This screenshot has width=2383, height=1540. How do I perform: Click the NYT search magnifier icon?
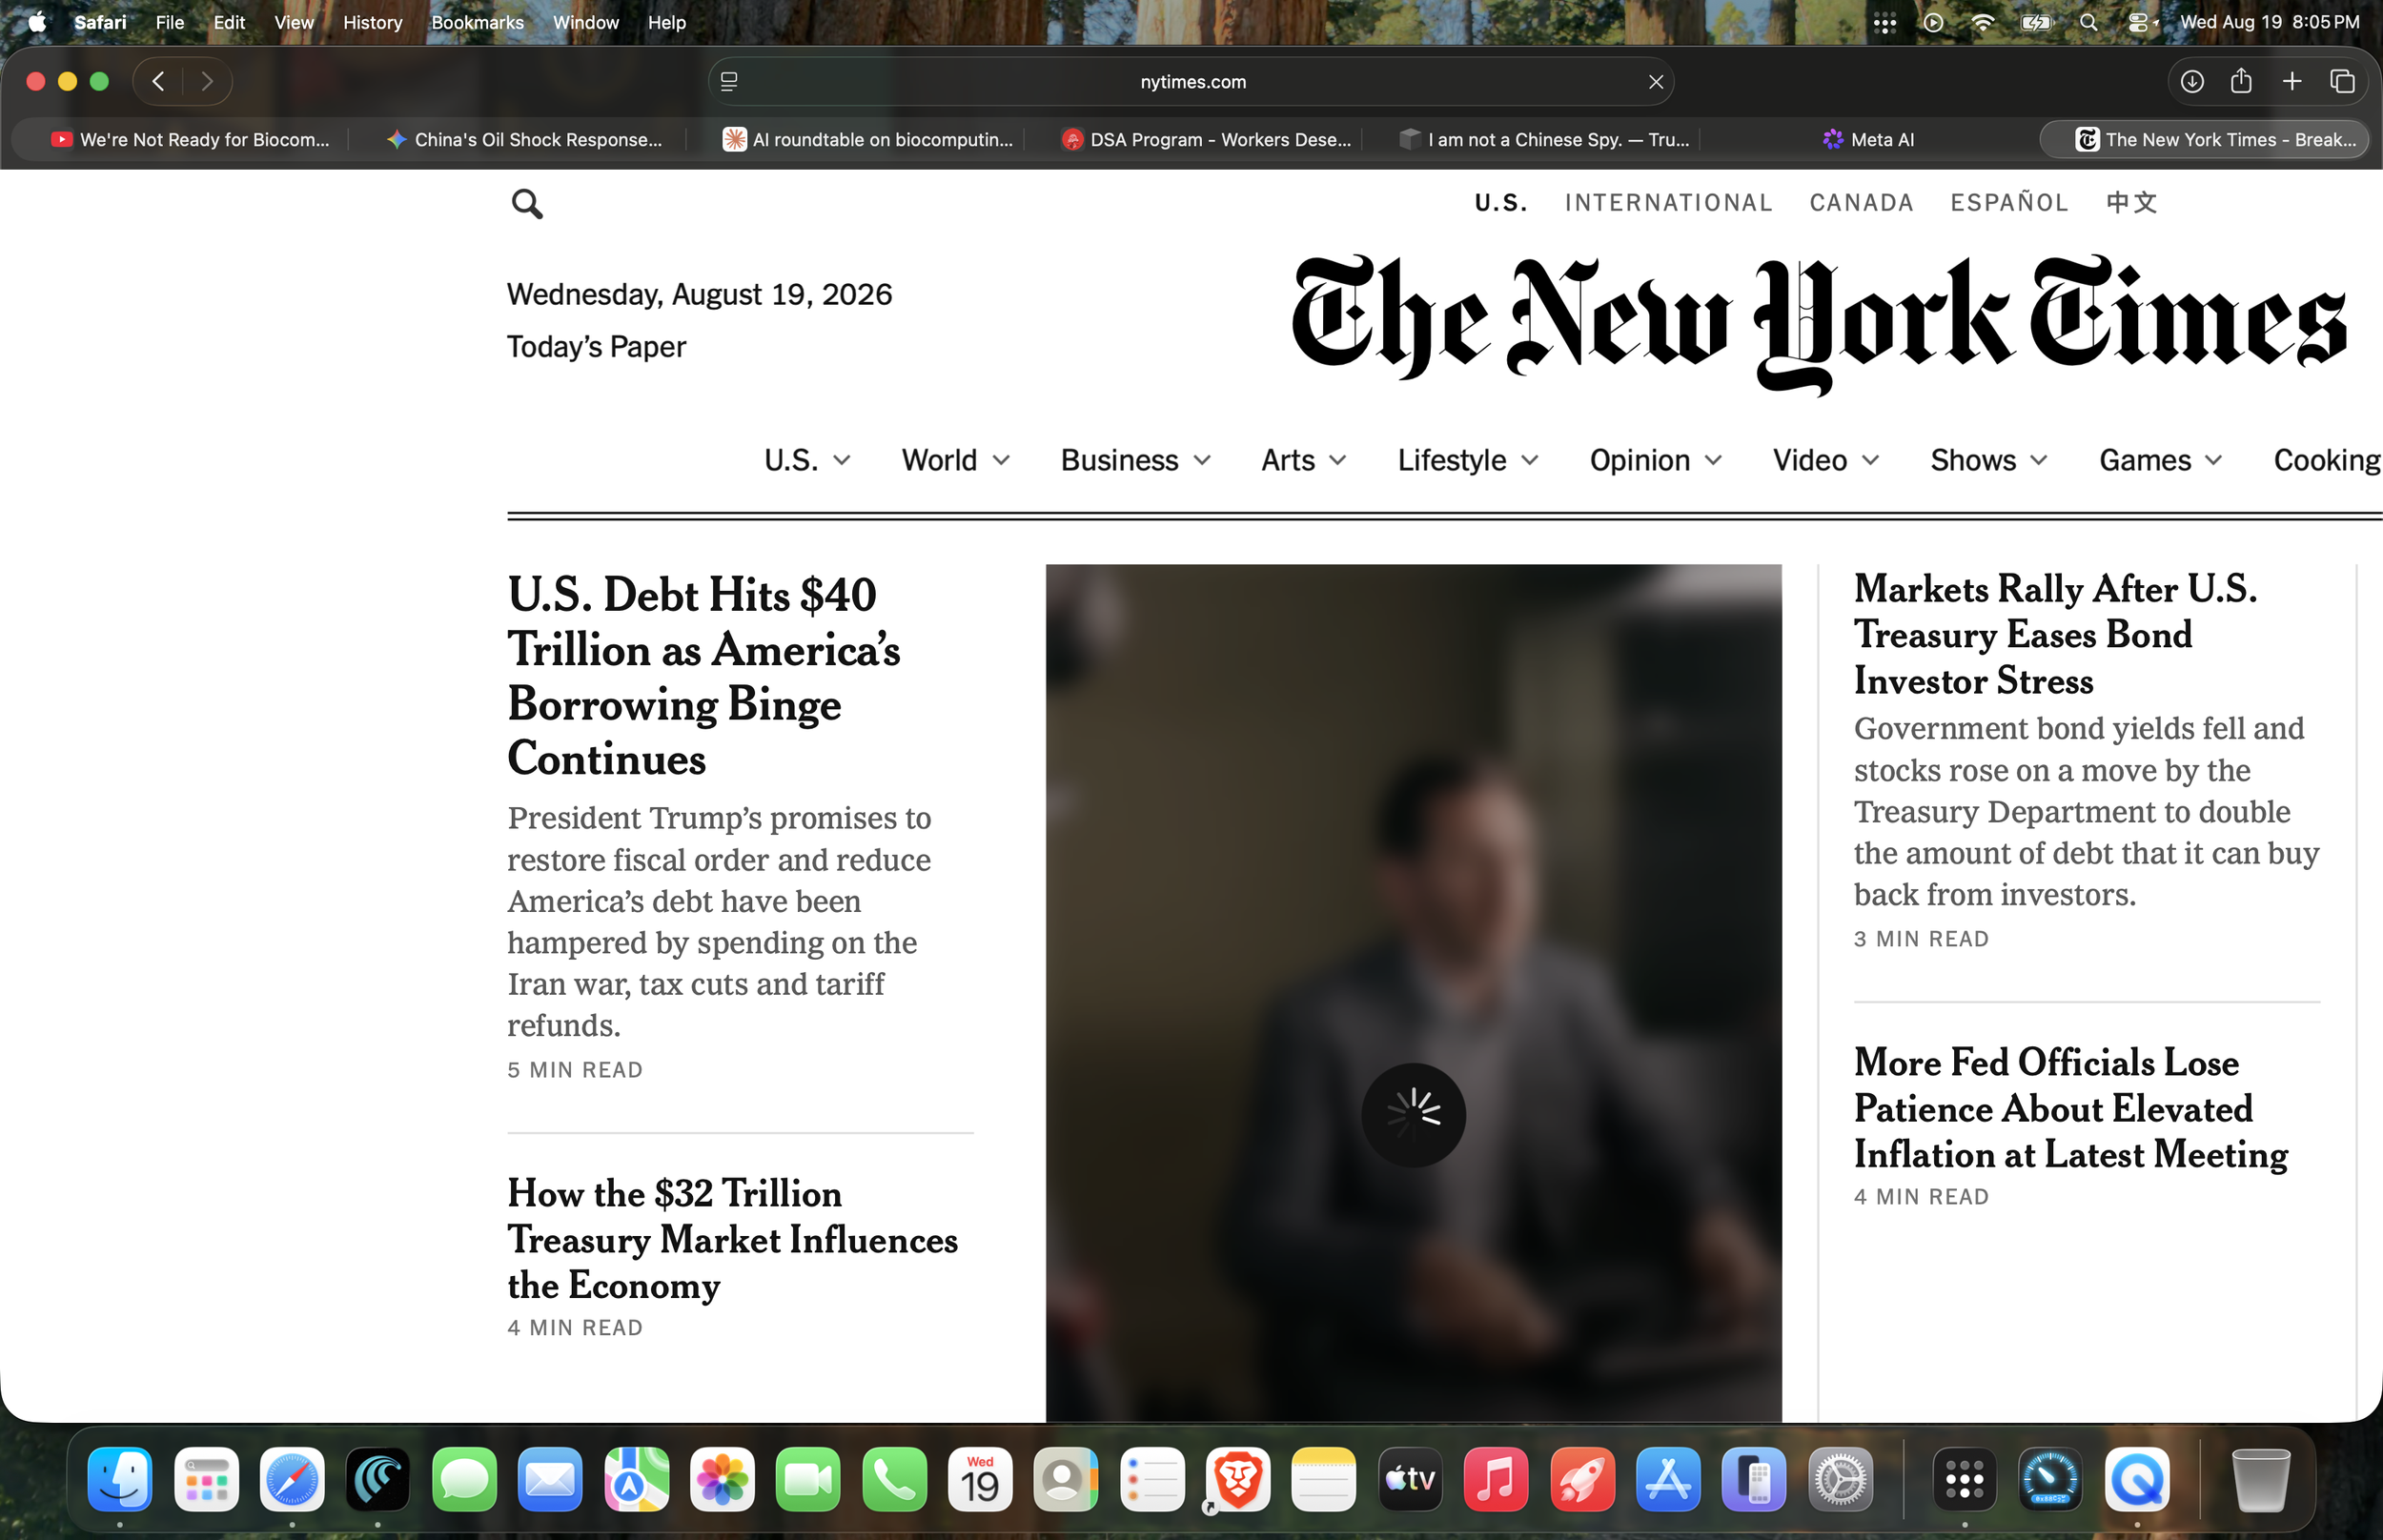[x=527, y=204]
